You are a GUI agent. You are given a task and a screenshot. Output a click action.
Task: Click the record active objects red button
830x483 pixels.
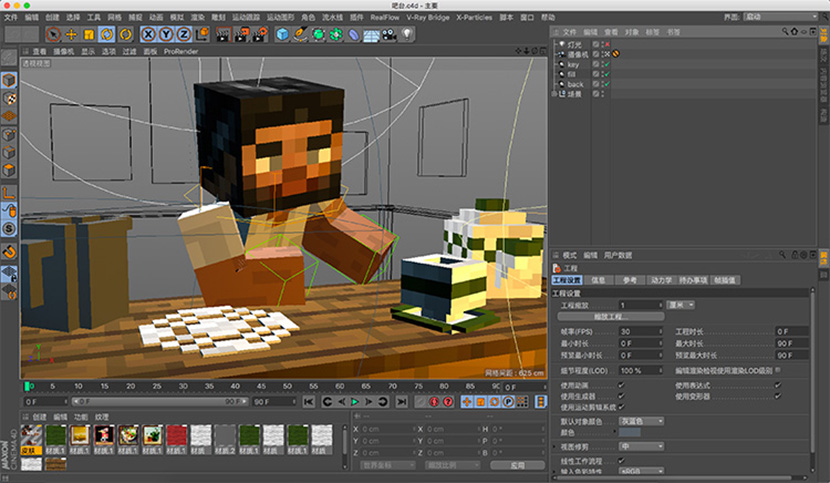click(x=434, y=402)
